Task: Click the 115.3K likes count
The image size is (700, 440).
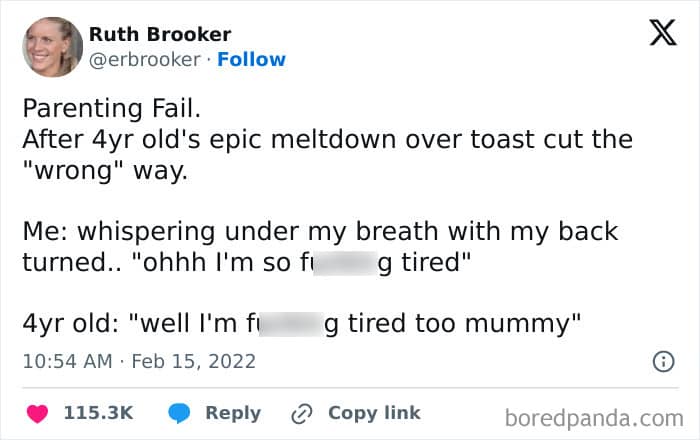Action: 98,413
